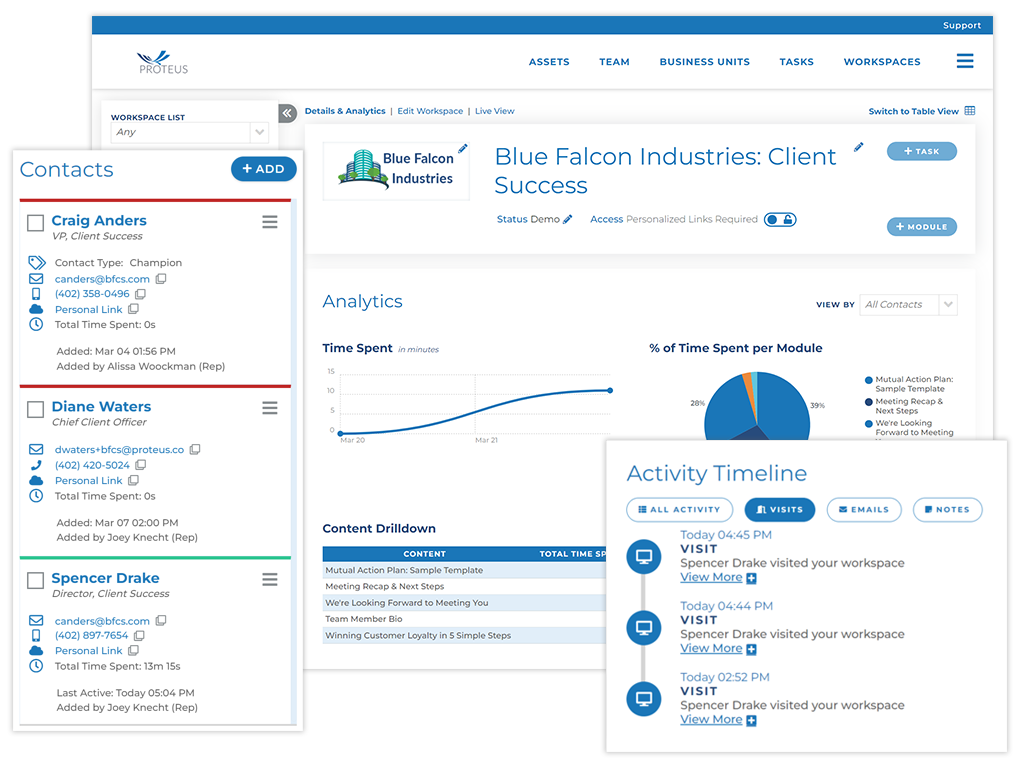Edit the workspace title pencil icon

(x=858, y=148)
